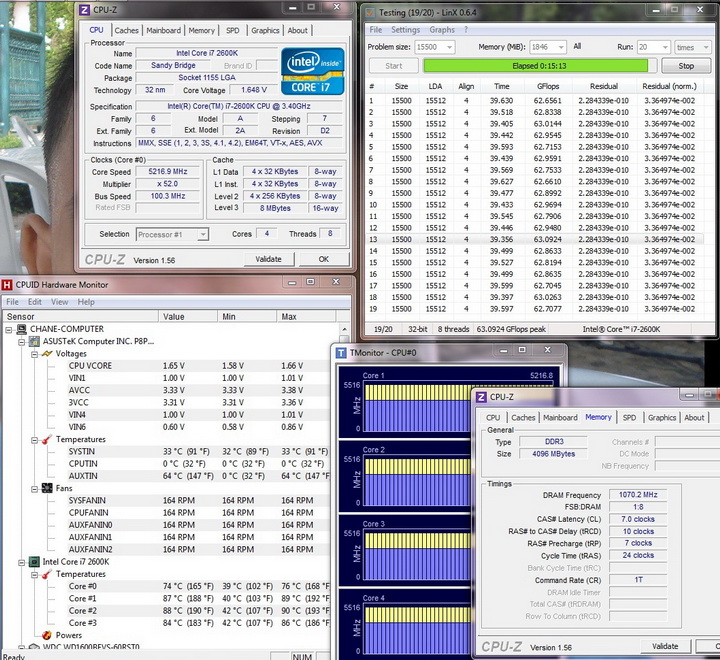Open the About tab in top CPU-Z
This screenshot has height=660, width=720.
click(x=298, y=30)
